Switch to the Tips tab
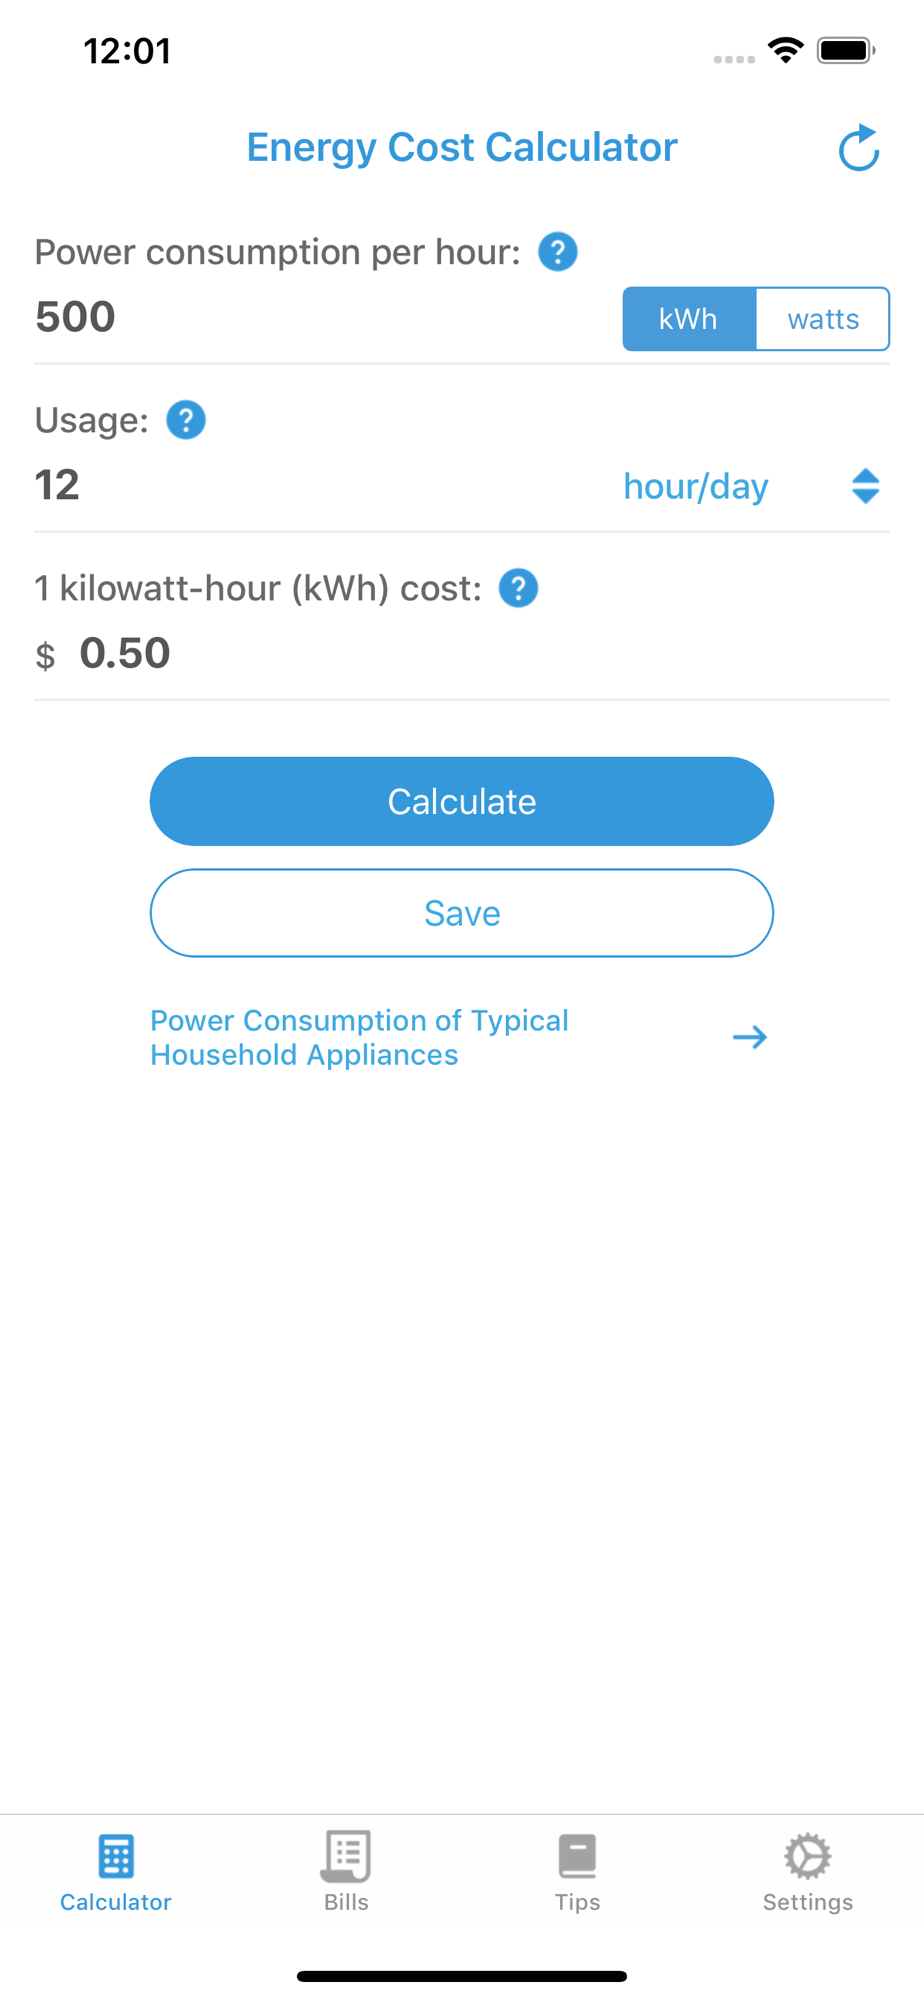 pos(577,1872)
